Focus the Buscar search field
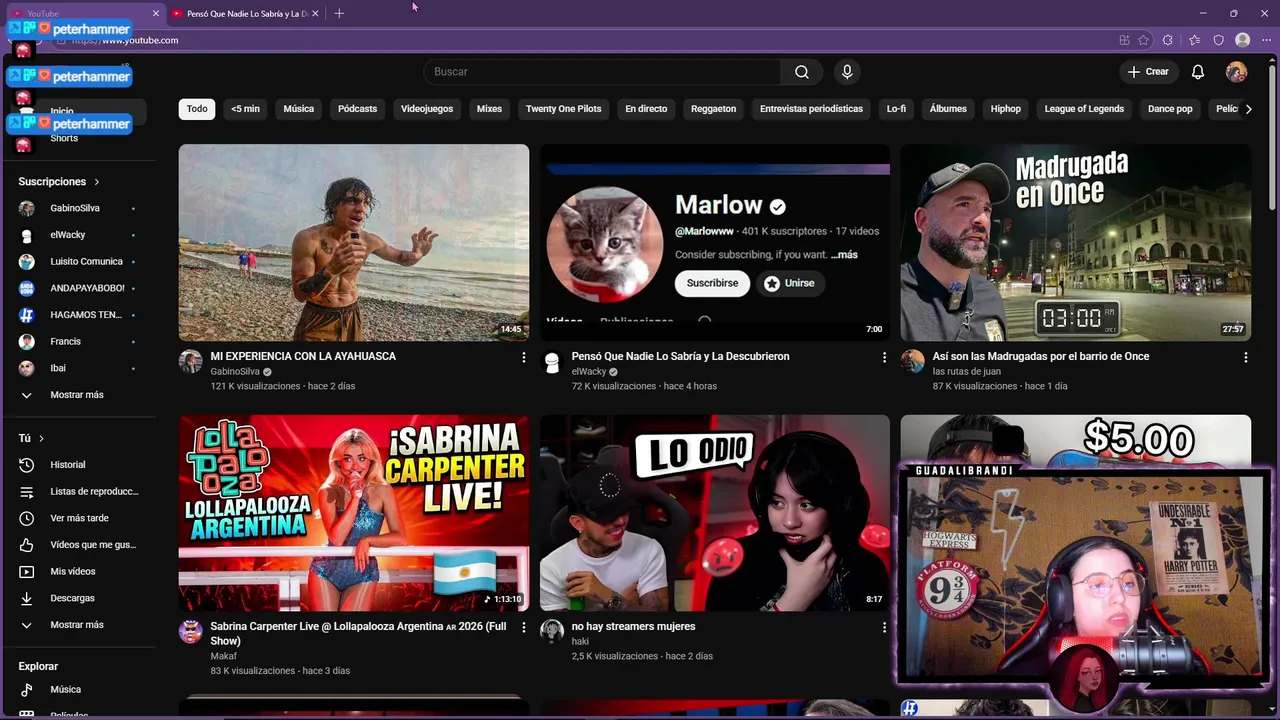Image resolution: width=1280 pixels, height=720 pixels. point(602,72)
